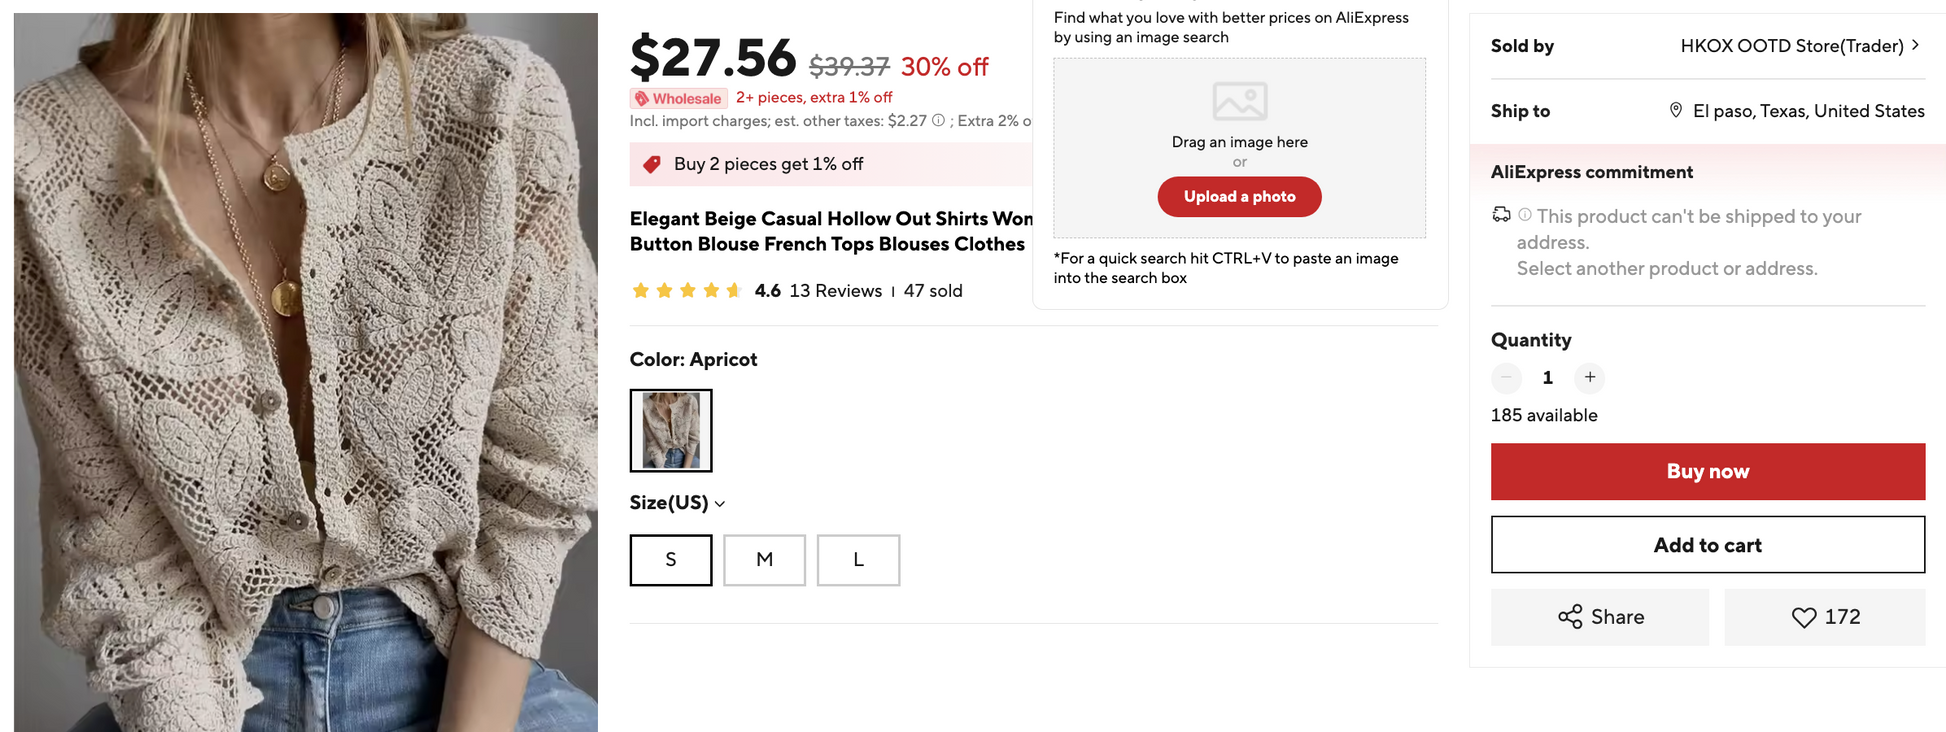Decrease quantity with the minus button
The height and width of the screenshot is (732, 1946).
1506,377
